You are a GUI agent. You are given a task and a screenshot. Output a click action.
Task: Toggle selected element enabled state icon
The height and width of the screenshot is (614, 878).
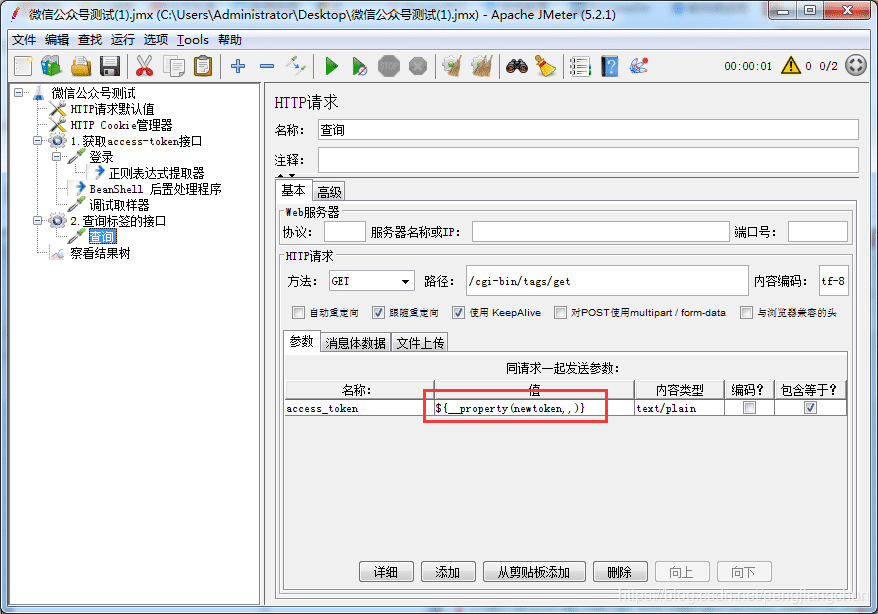click(296, 66)
